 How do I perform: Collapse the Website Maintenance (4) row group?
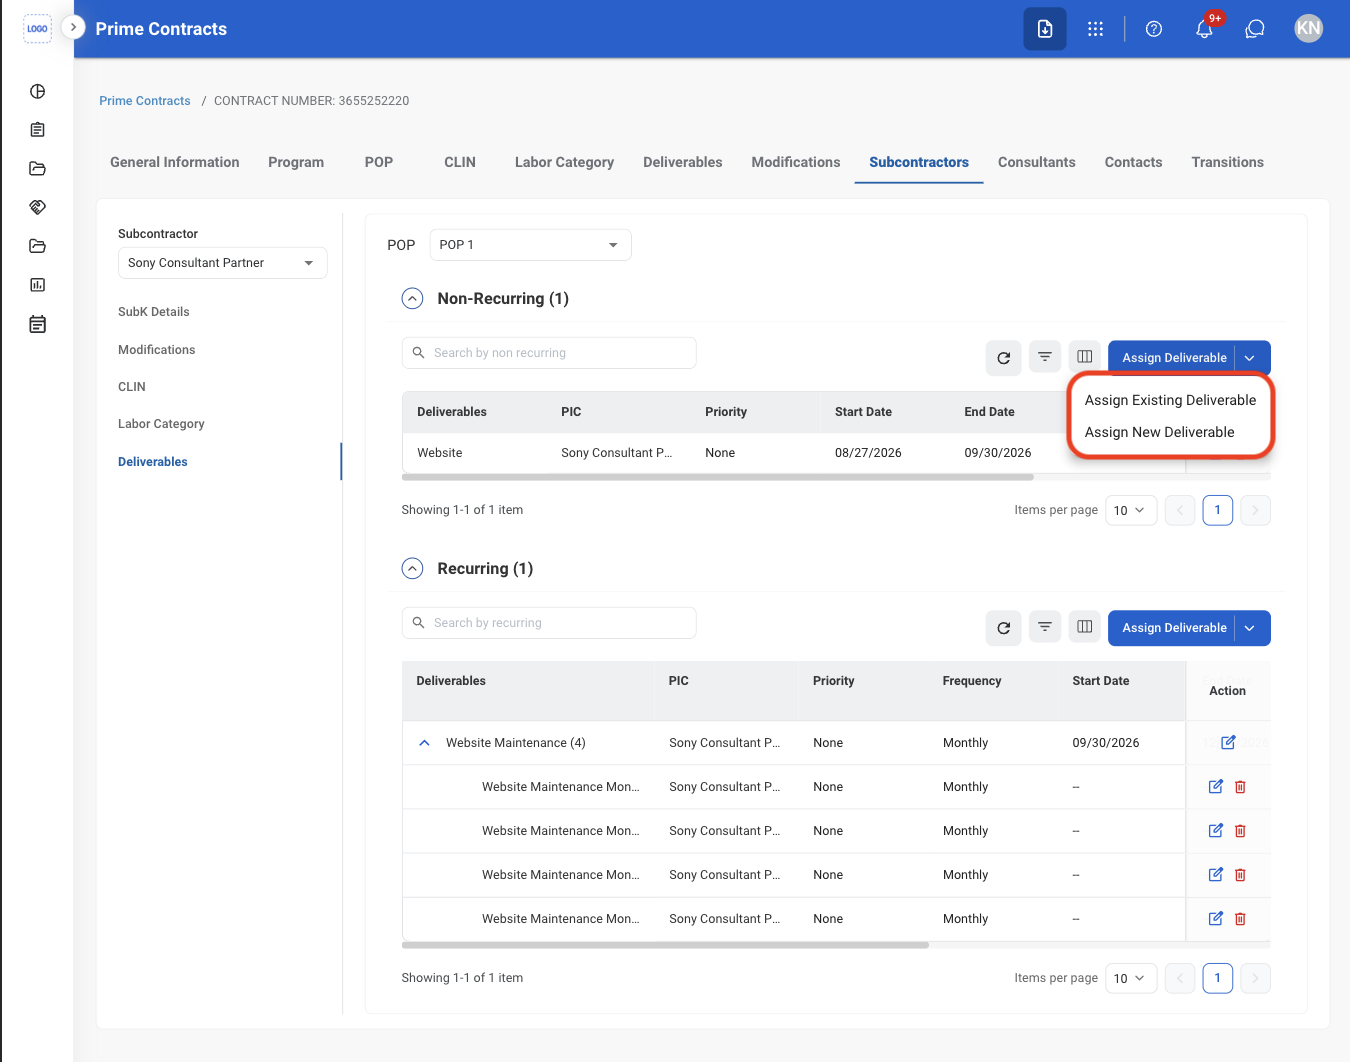click(424, 743)
